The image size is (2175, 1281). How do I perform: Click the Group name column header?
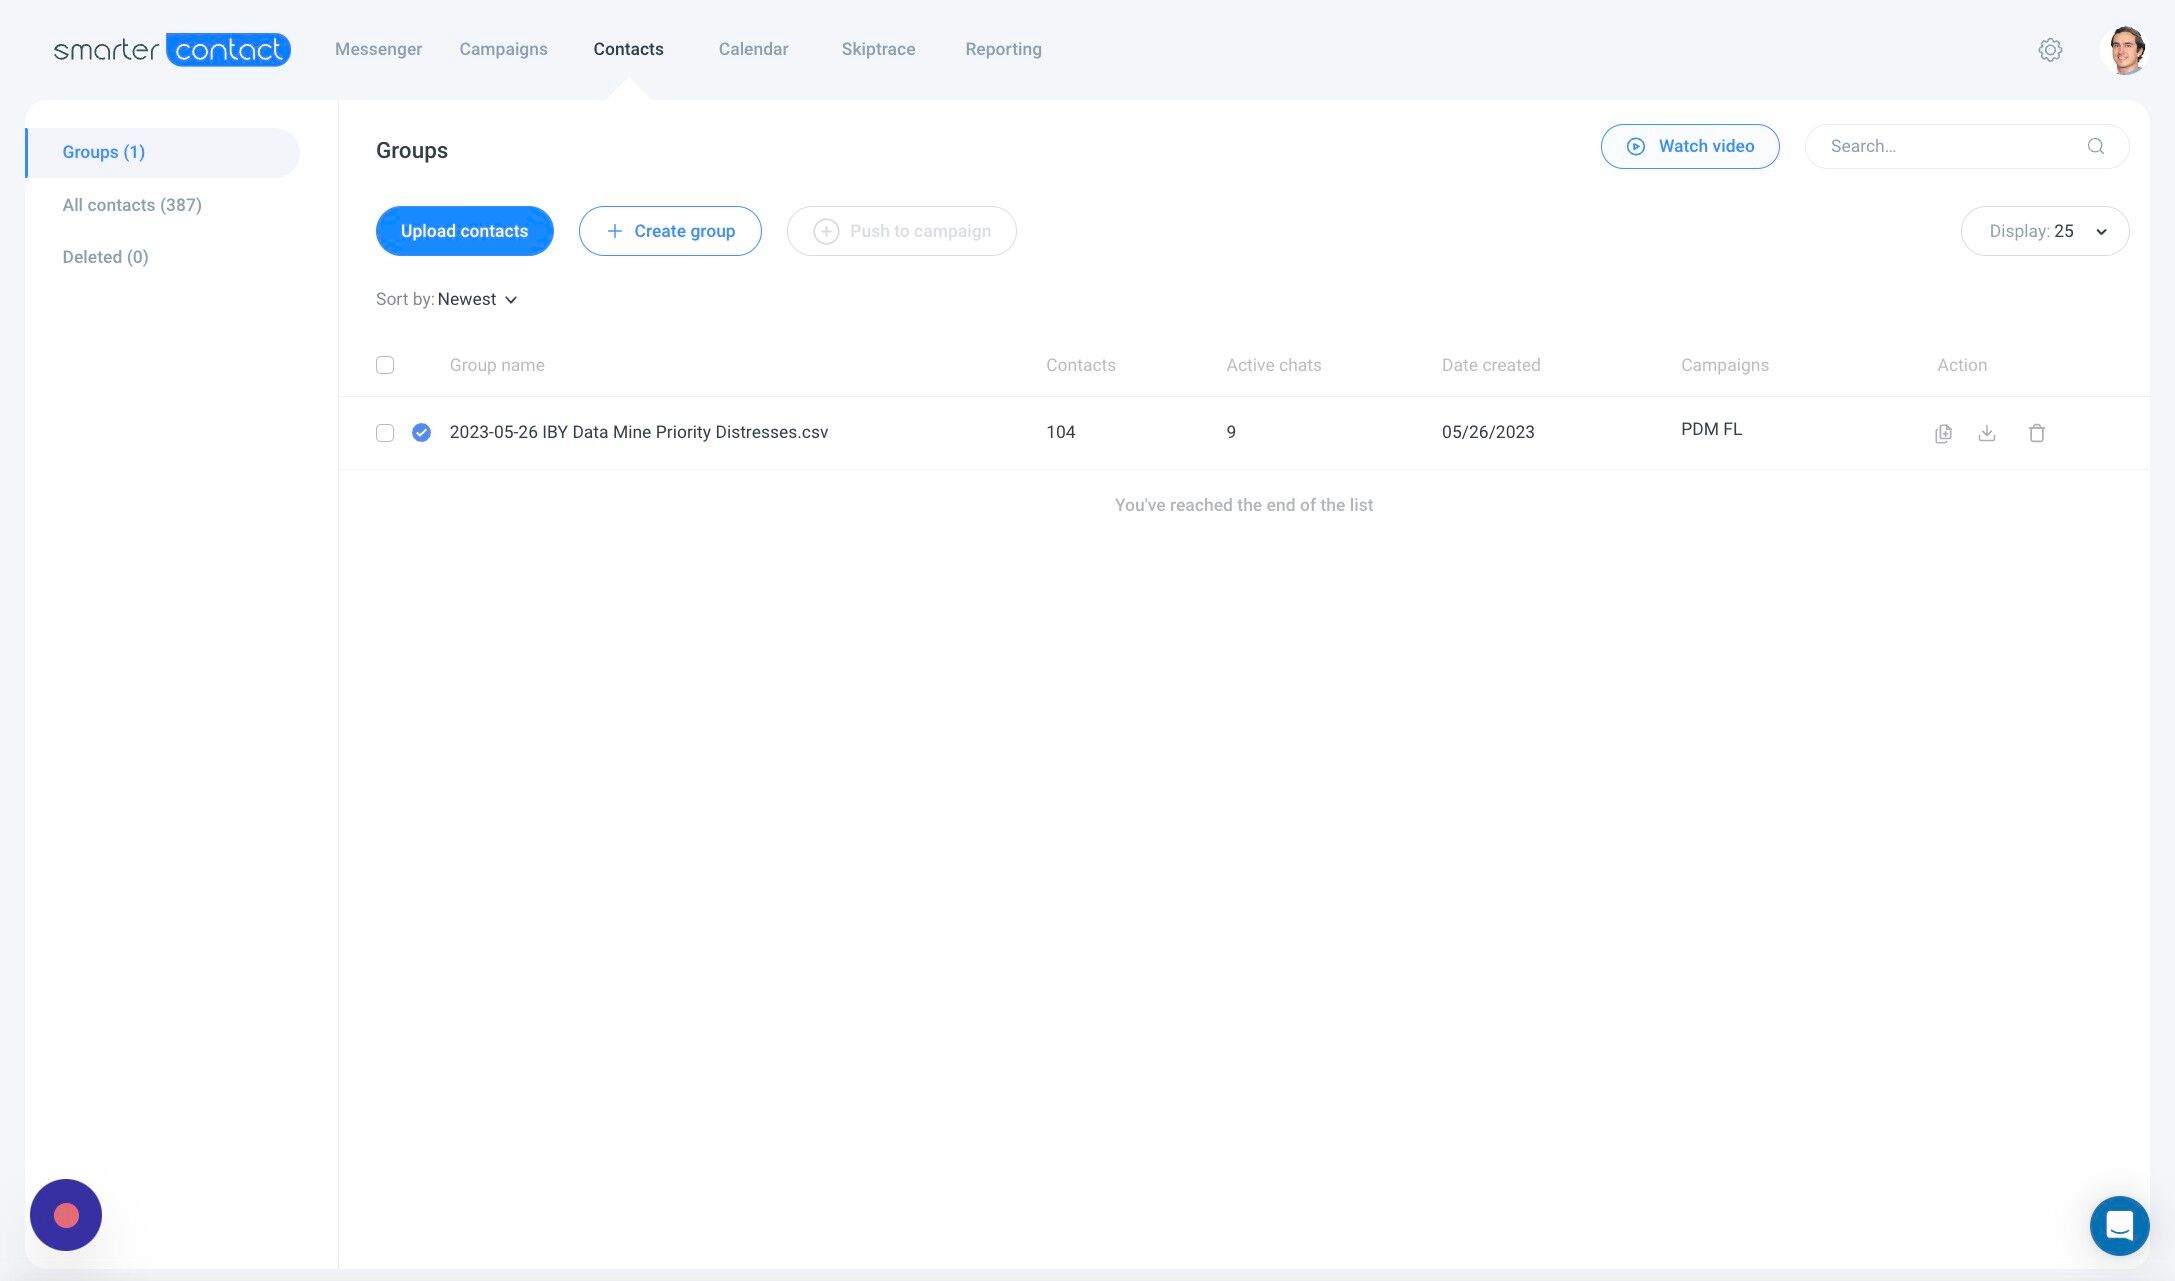click(497, 365)
